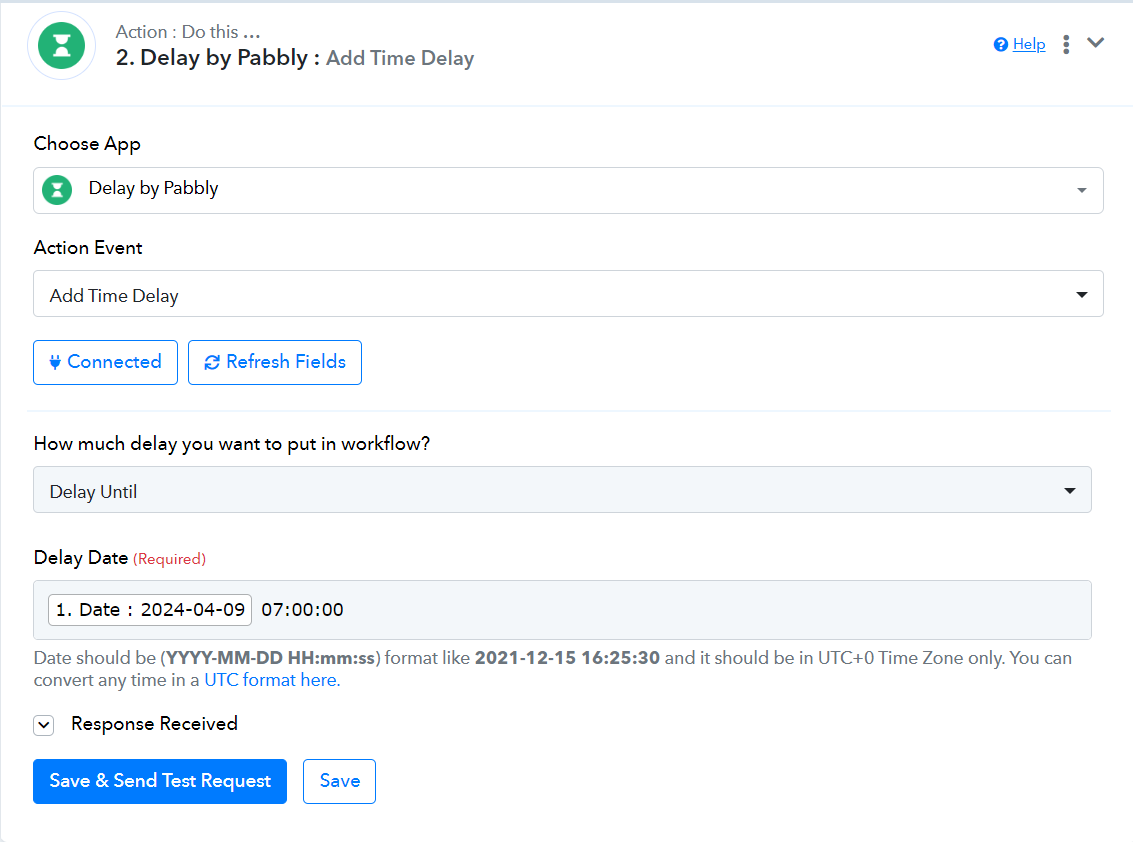Image resolution: width=1133 pixels, height=842 pixels.
Task: Click the Save button
Action: click(x=340, y=781)
